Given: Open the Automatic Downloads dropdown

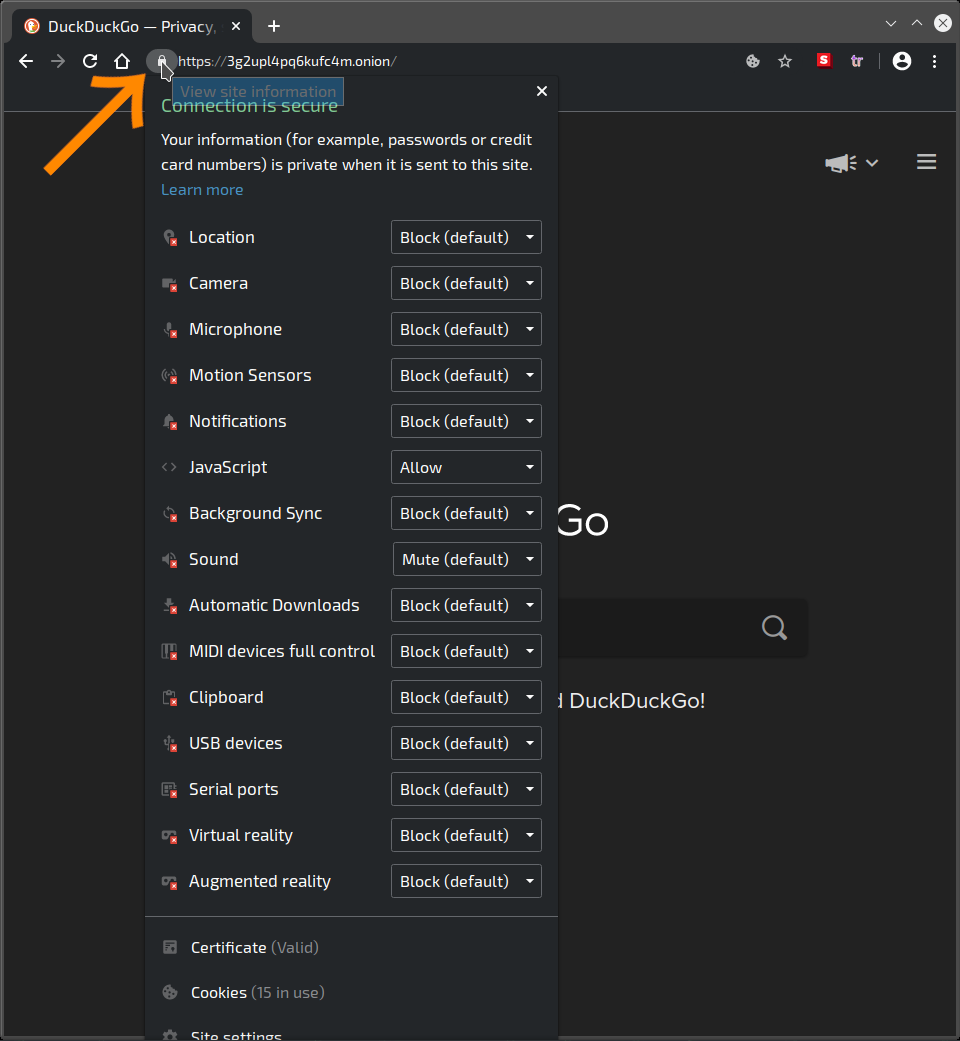Looking at the screenshot, I should (x=466, y=605).
